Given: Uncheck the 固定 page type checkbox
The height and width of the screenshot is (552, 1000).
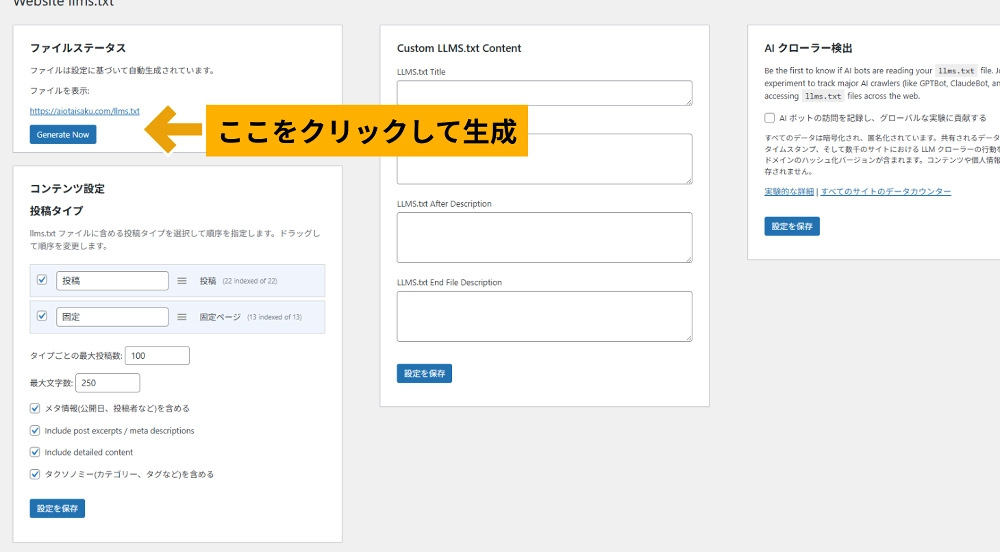Looking at the screenshot, I should click(42, 316).
